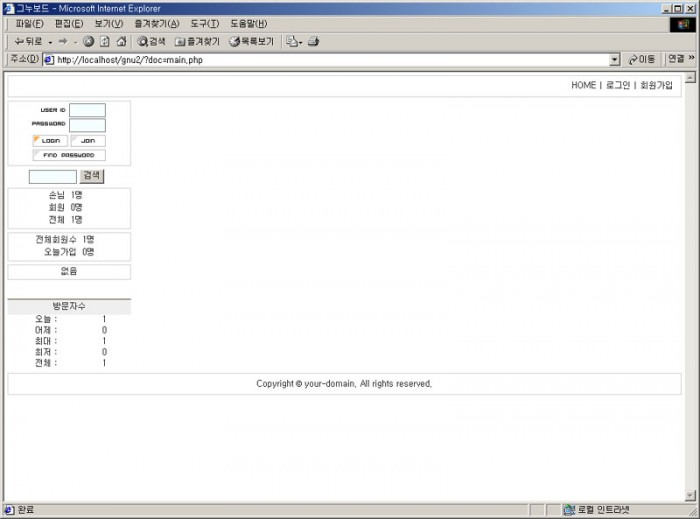Image resolution: width=700 pixels, height=519 pixels.
Task: Refresh the page with the toolbar icon
Action: point(105,42)
